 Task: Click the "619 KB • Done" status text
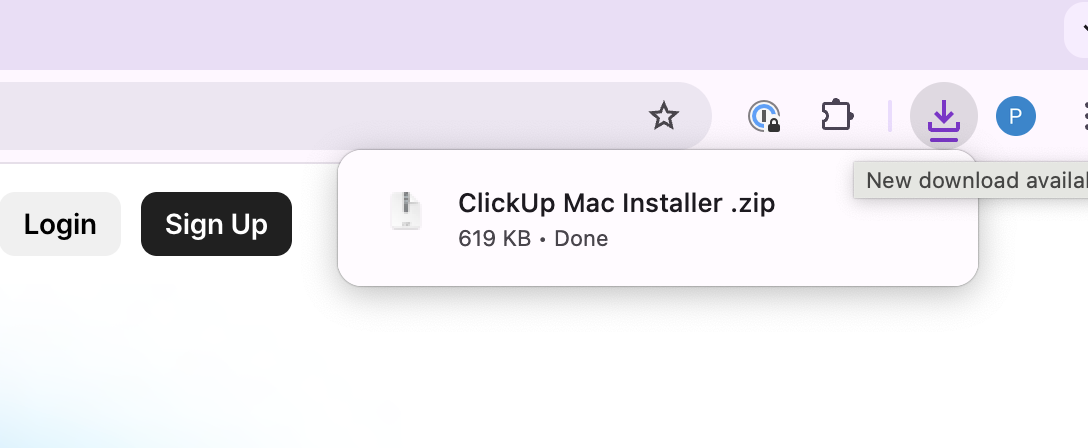533,239
